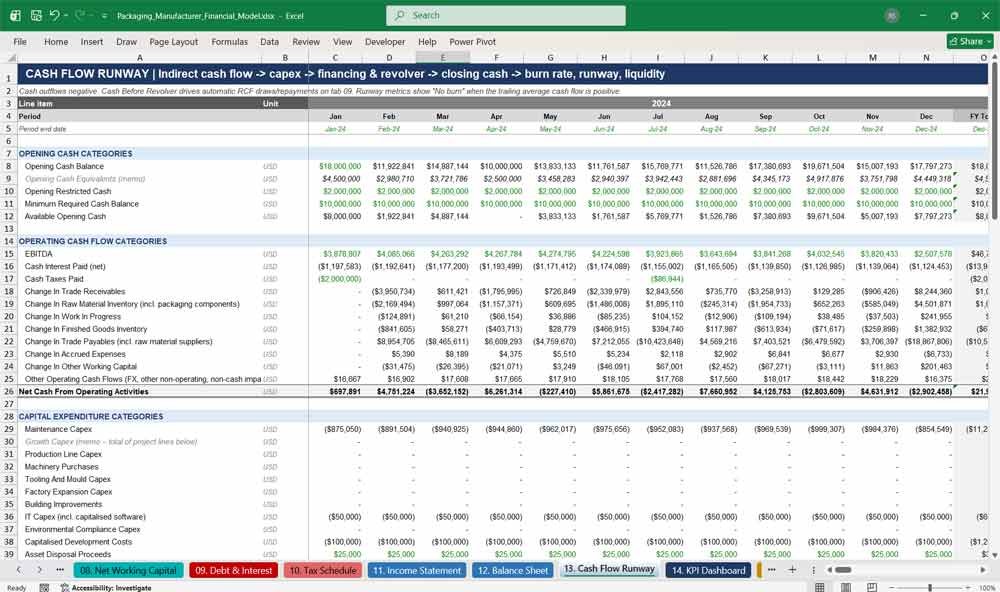Click the zoom out minus button
The height and width of the screenshot is (592, 1000).
(892, 588)
